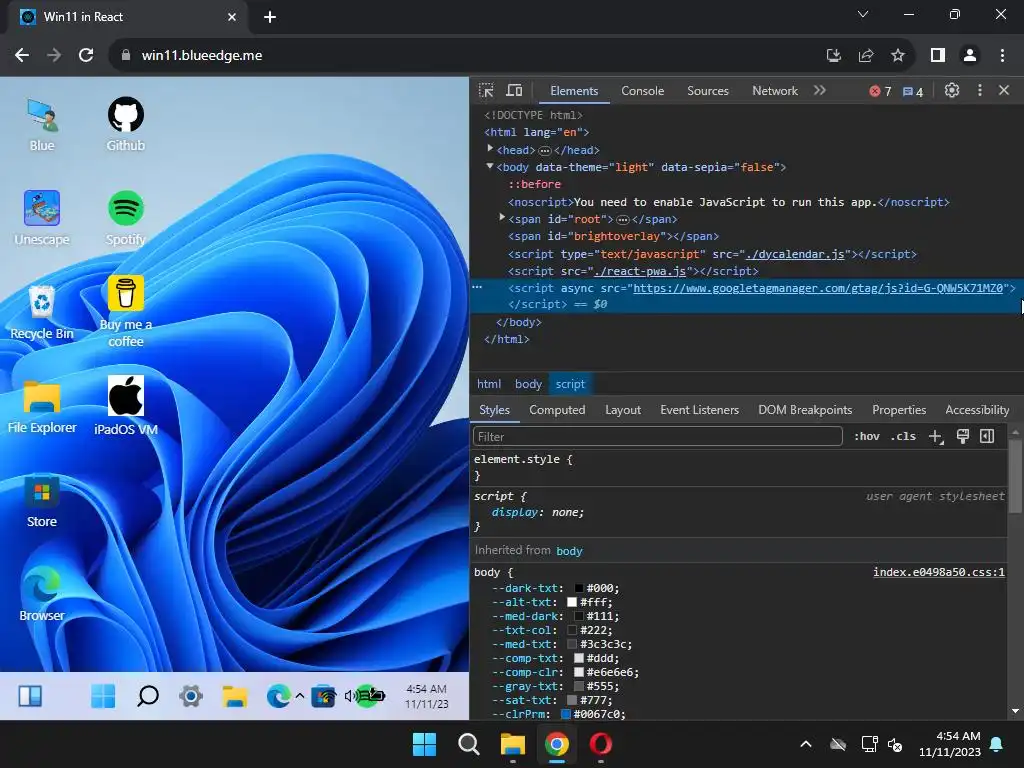Open Windows search from the host taskbar
Screen dimensions: 1024x768
(x=468, y=744)
